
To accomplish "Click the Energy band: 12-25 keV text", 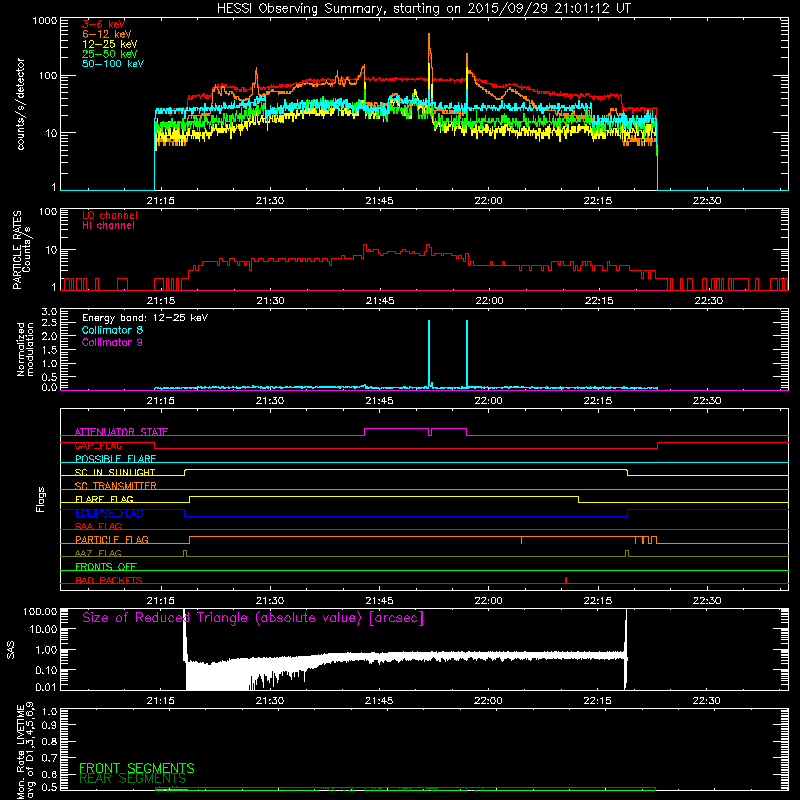I will 145,318.
